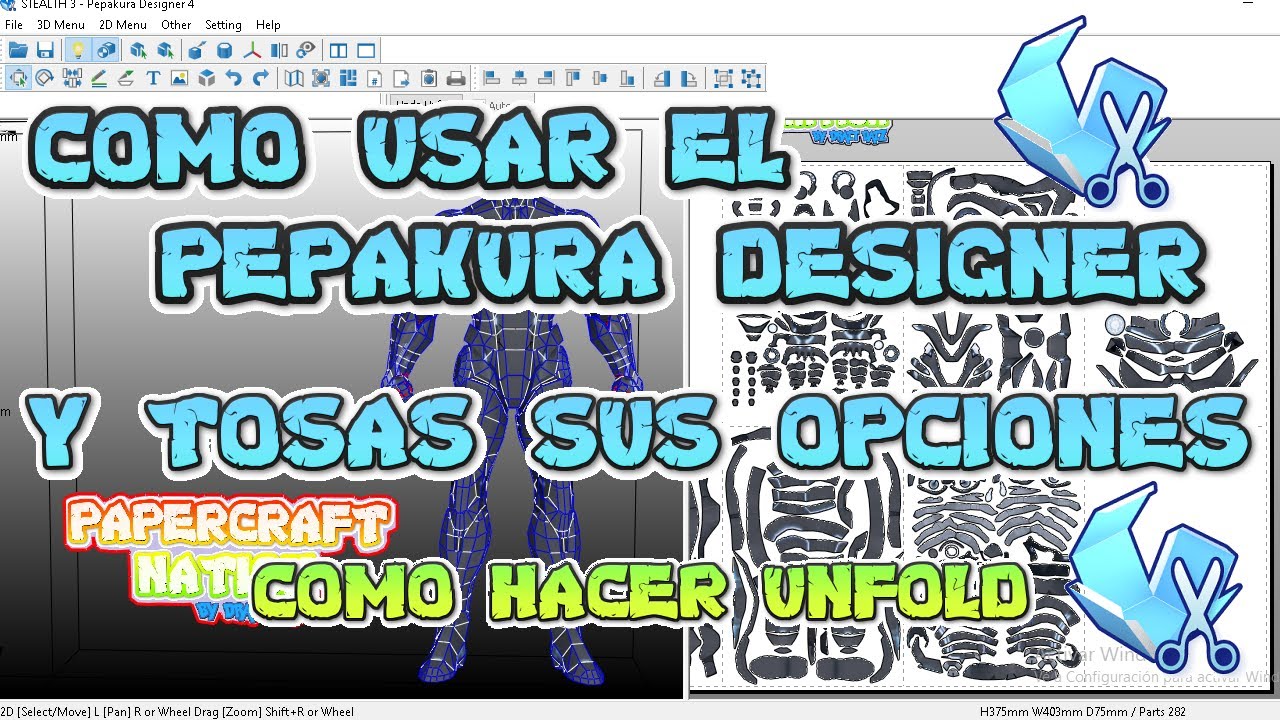This screenshot has height=720, width=1280.
Task: Click the arrange parts layout icon
Action: pyautogui.click(x=348, y=78)
